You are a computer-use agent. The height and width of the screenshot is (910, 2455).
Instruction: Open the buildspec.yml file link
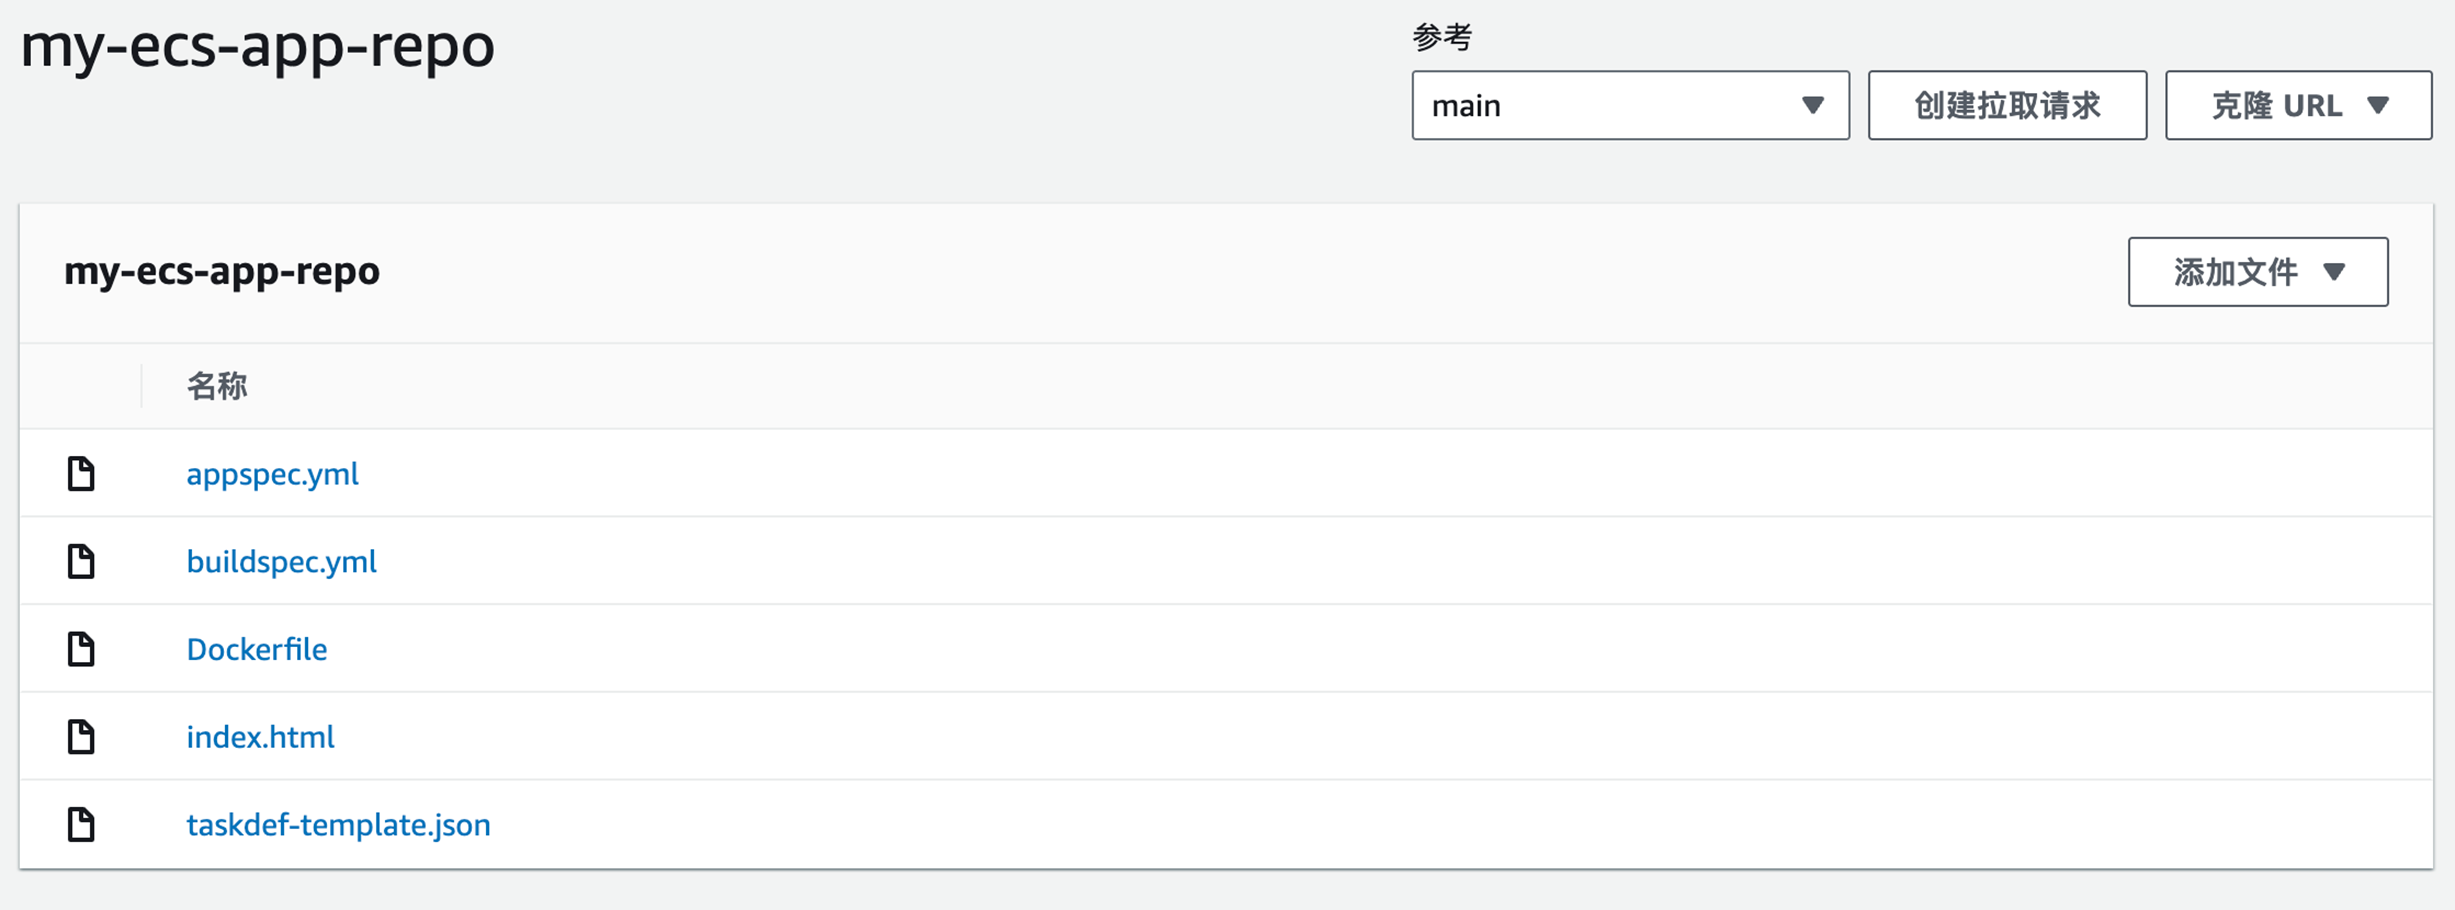[x=281, y=562]
